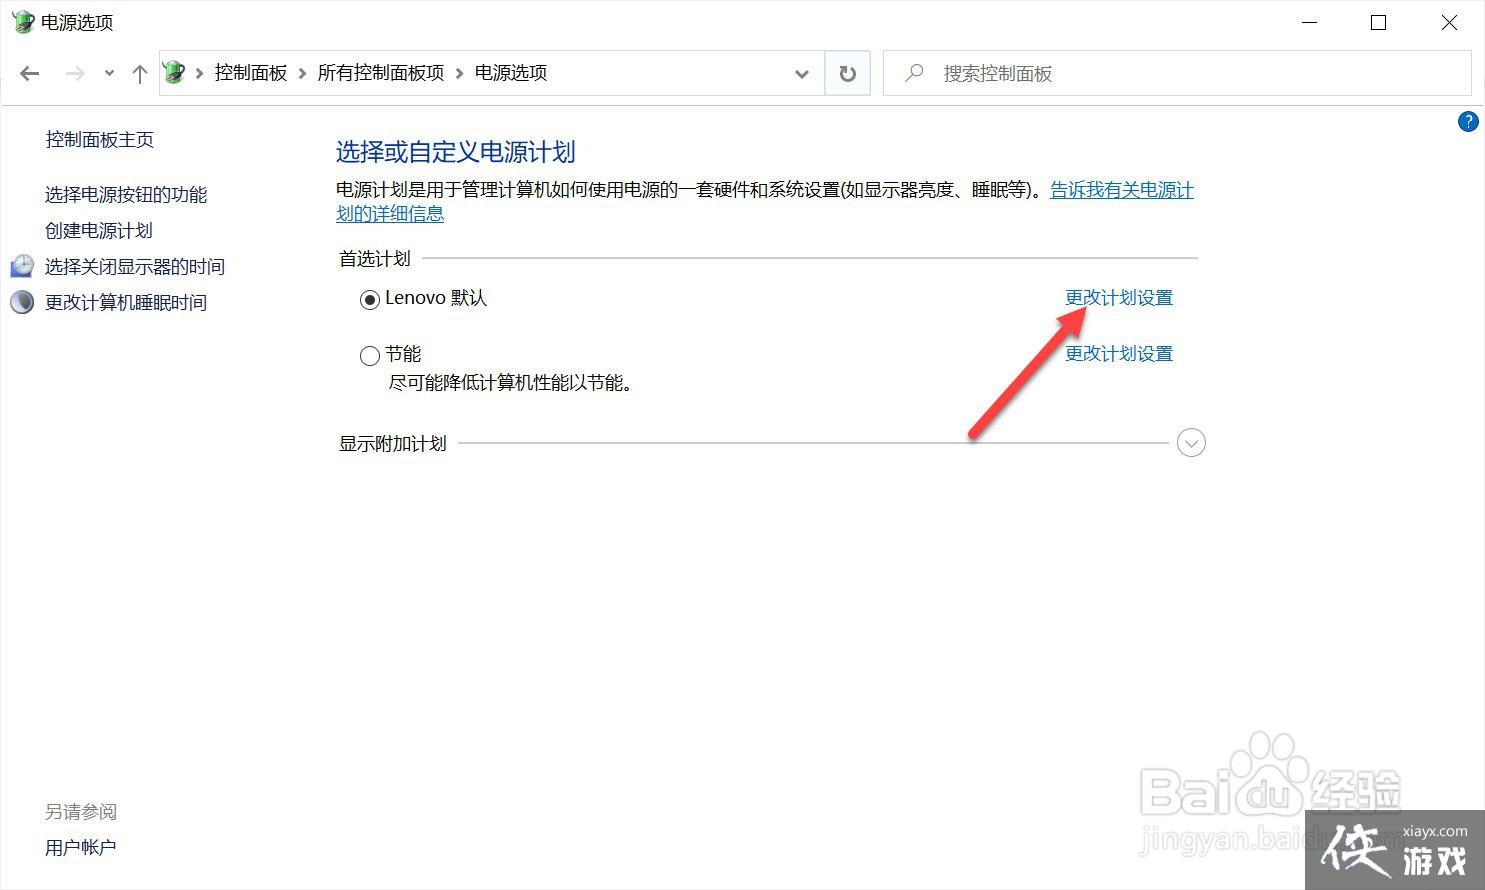
Task: Click the power options address bar icon
Action: coord(174,72)
